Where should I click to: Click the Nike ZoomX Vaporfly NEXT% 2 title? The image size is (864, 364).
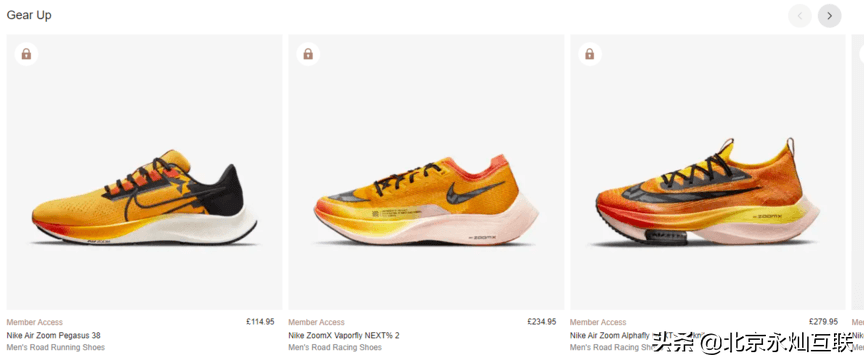click(344, 335)
